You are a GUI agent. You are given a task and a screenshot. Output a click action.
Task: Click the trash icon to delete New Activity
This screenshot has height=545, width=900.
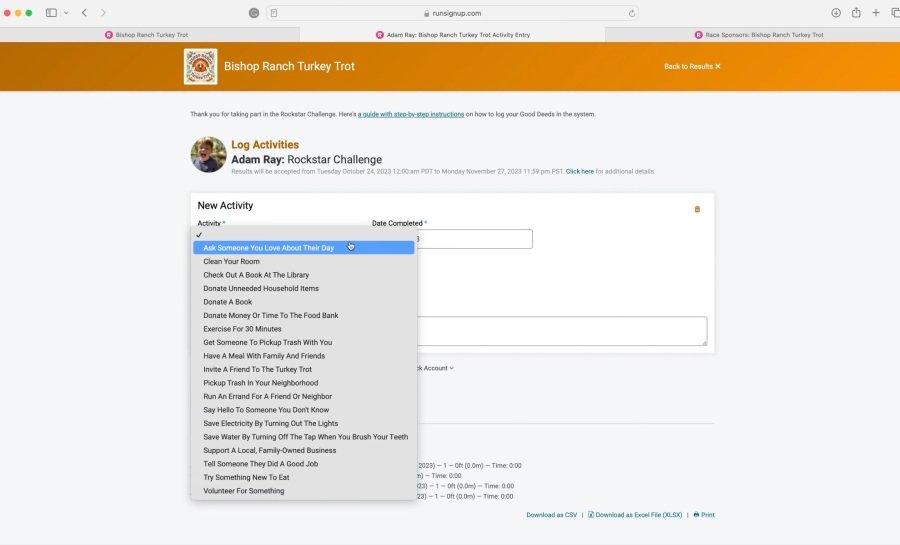tap(697, 209)
